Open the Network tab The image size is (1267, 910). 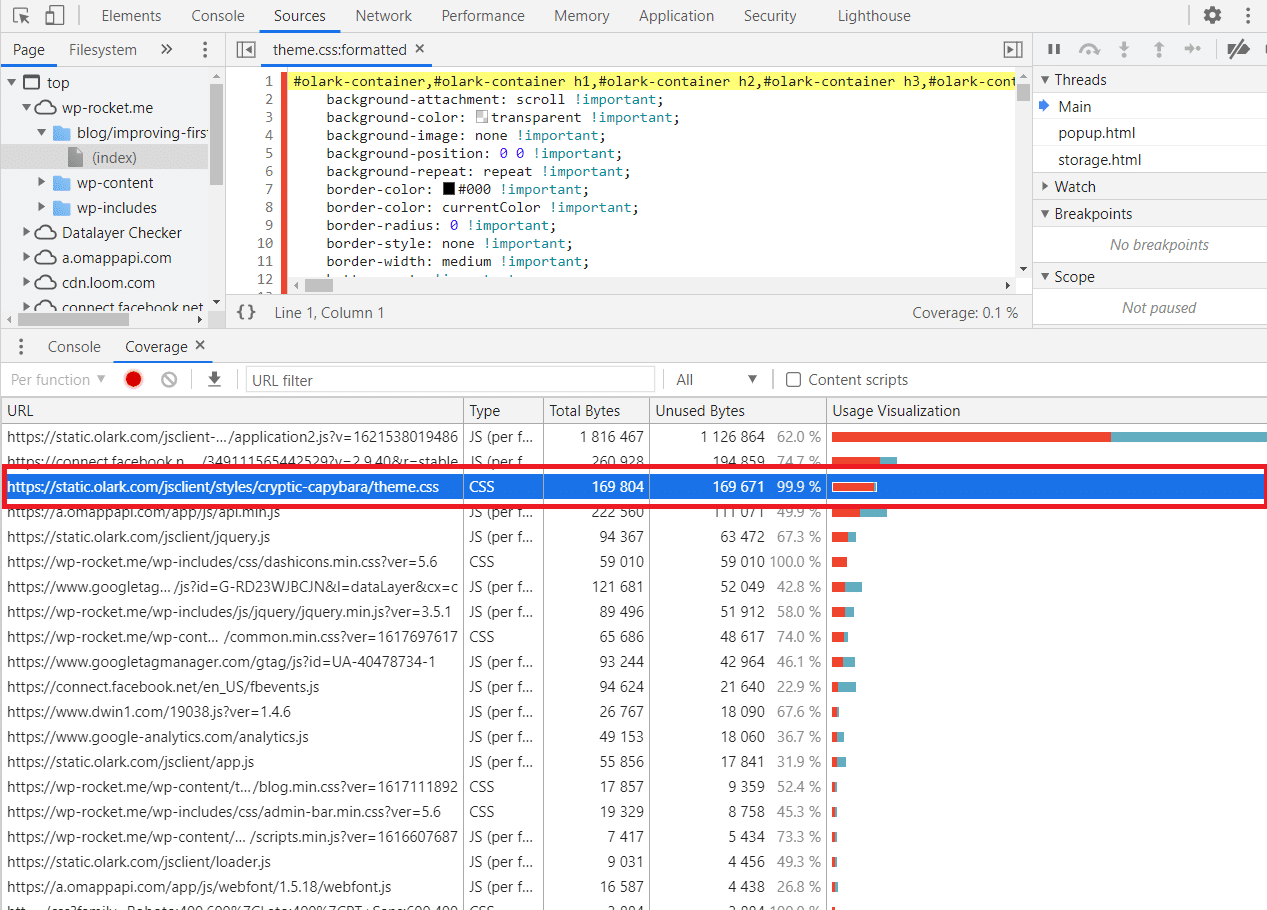pyautogui.click(x=384, y=16)
